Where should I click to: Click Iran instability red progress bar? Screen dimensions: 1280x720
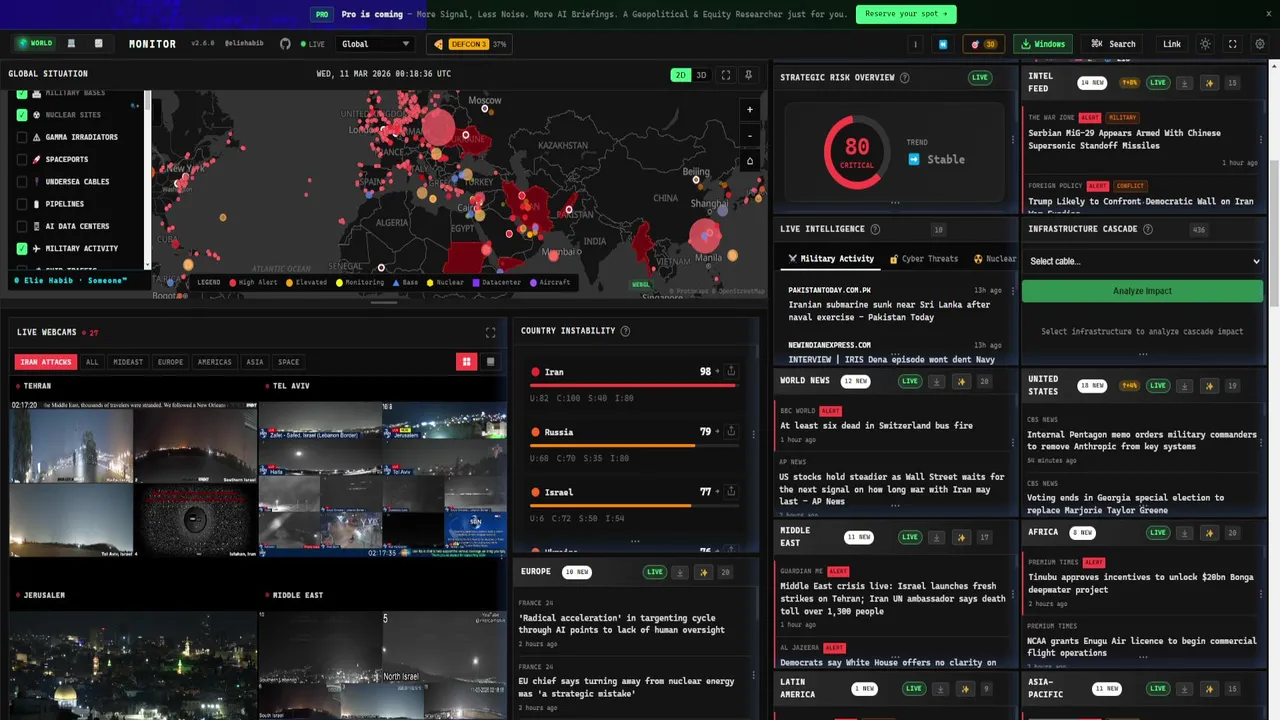click(634, 385)
